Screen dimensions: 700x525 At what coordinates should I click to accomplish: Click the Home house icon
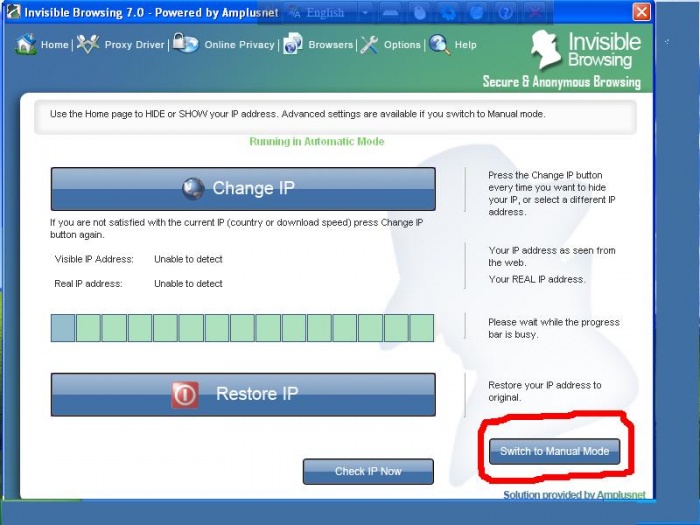click(x=25, y=44)
